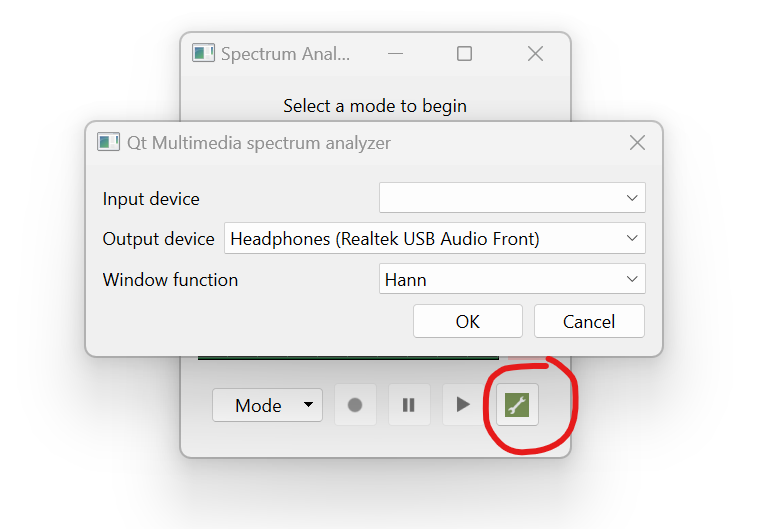Viewport: 780px width, 529px height.
Task: Open the Window function dropdown
Action: pos(512,279)
